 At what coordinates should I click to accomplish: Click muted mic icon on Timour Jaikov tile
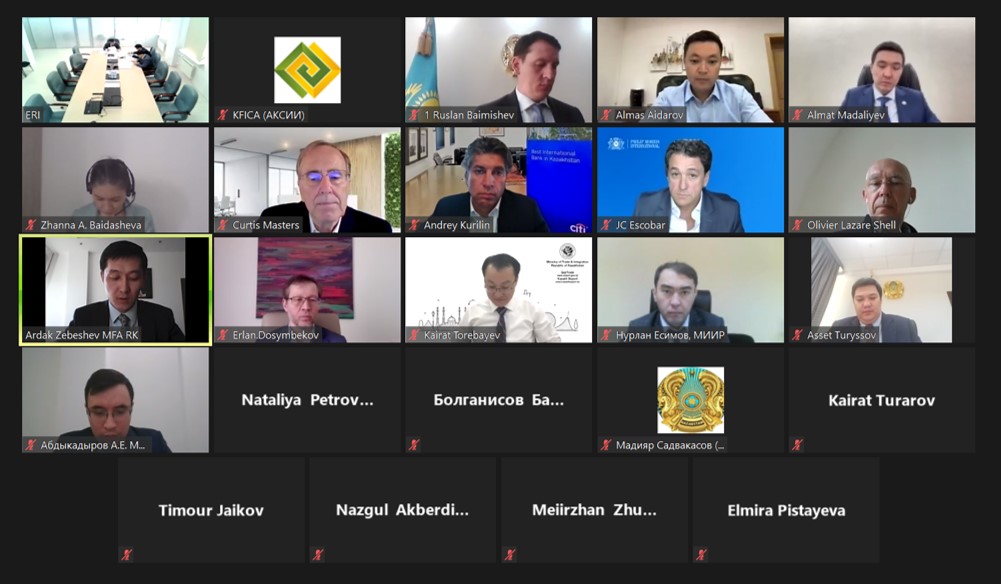click(x=127, y=555)
